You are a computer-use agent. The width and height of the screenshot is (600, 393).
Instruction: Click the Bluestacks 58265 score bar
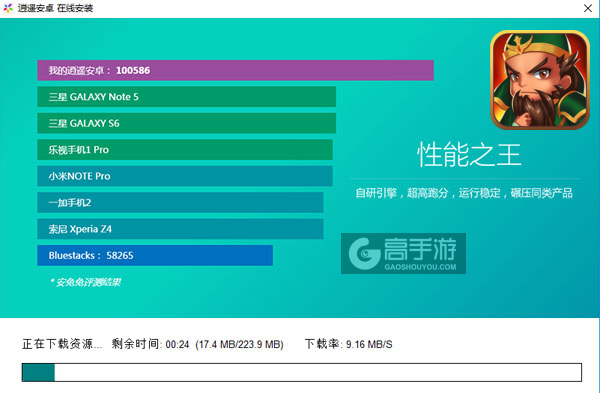pos(155,255)
